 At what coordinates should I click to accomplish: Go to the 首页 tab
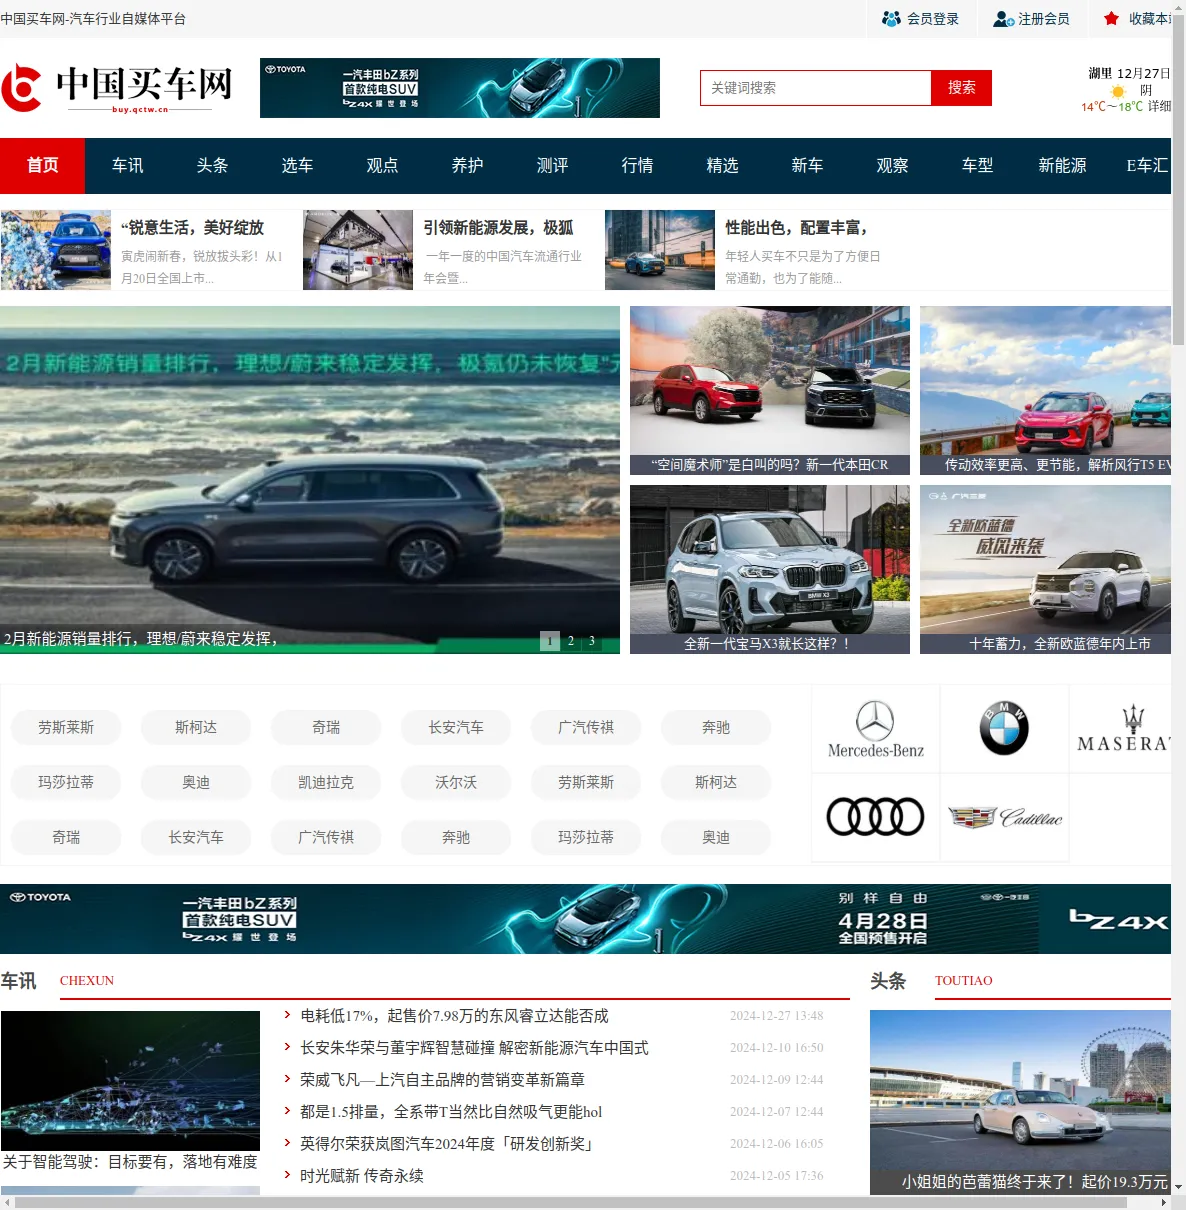[42, 166]
